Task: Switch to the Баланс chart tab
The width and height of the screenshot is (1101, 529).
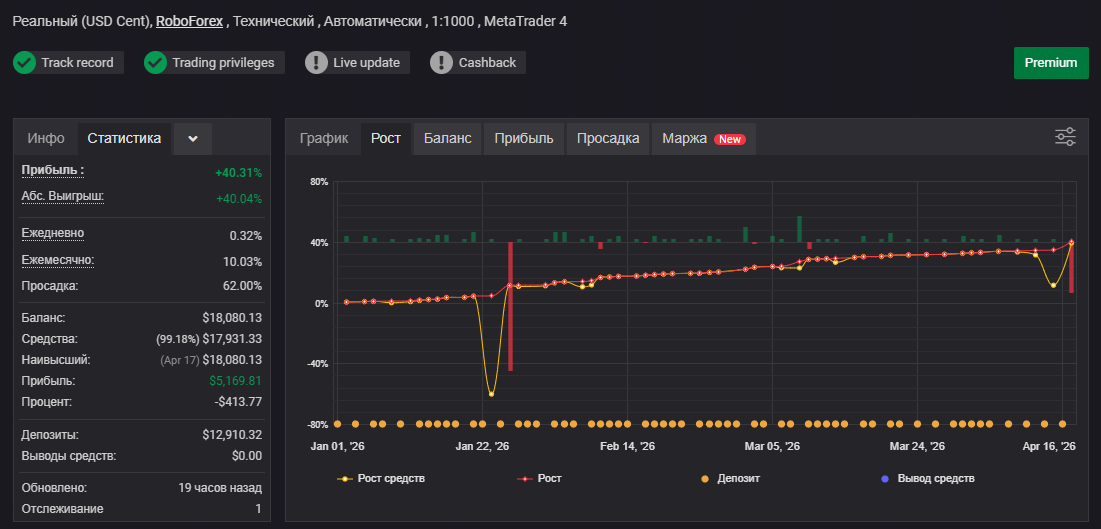Action: point(447,138)
